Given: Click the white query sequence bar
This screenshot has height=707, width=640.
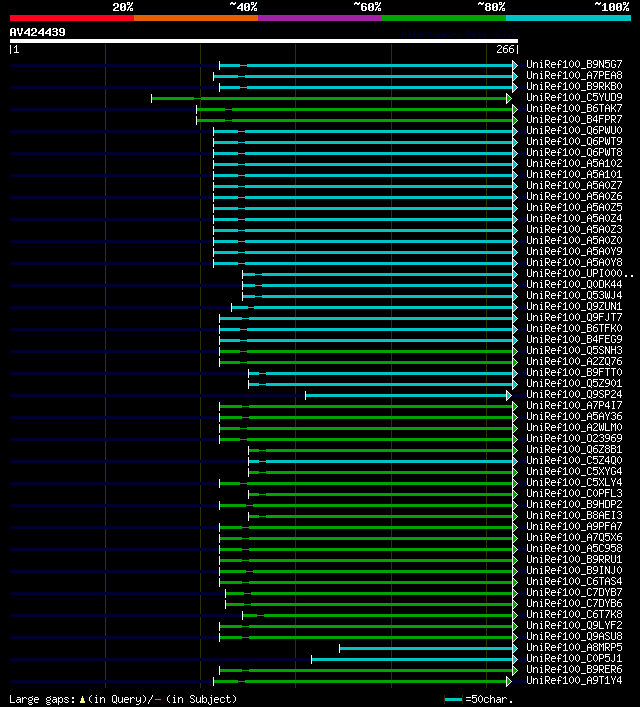Looking at the screenshot, I should coord(264,41).
